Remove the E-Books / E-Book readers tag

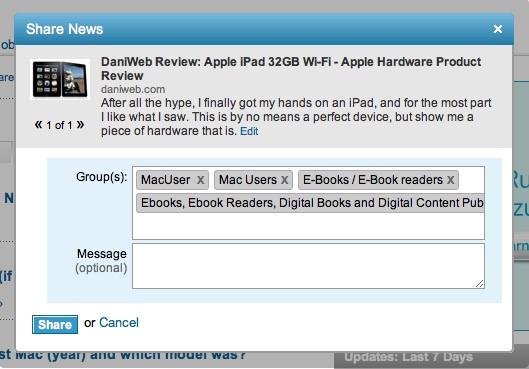click(x=450, y=180)
